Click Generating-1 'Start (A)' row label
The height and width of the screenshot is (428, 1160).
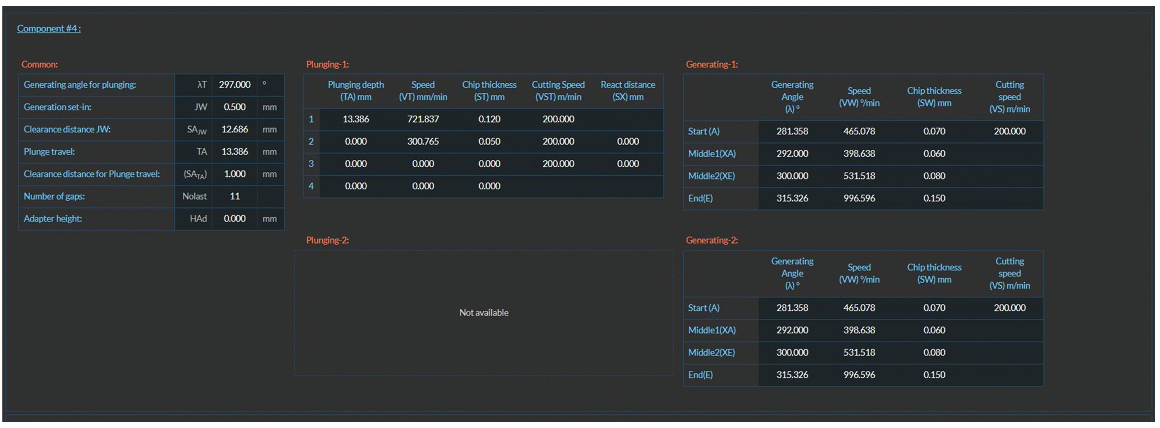tap(704, 132)
